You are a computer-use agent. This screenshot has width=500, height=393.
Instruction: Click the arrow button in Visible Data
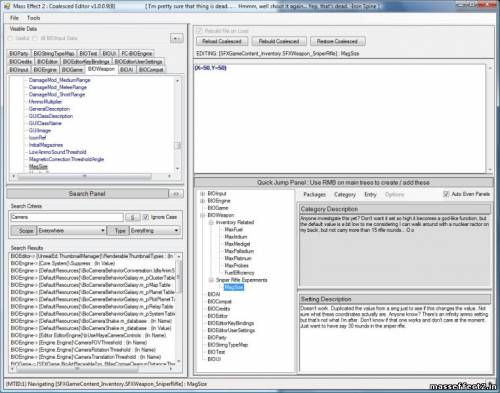point(176,38)
